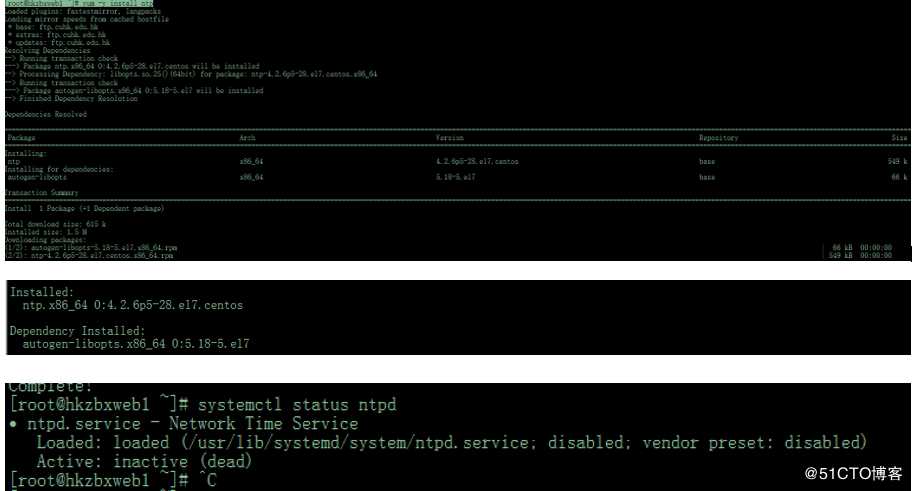Click the 'Dependency Installed:' heading
The width and height of the screenshot is (913, 491).
(x=77, y=331)
